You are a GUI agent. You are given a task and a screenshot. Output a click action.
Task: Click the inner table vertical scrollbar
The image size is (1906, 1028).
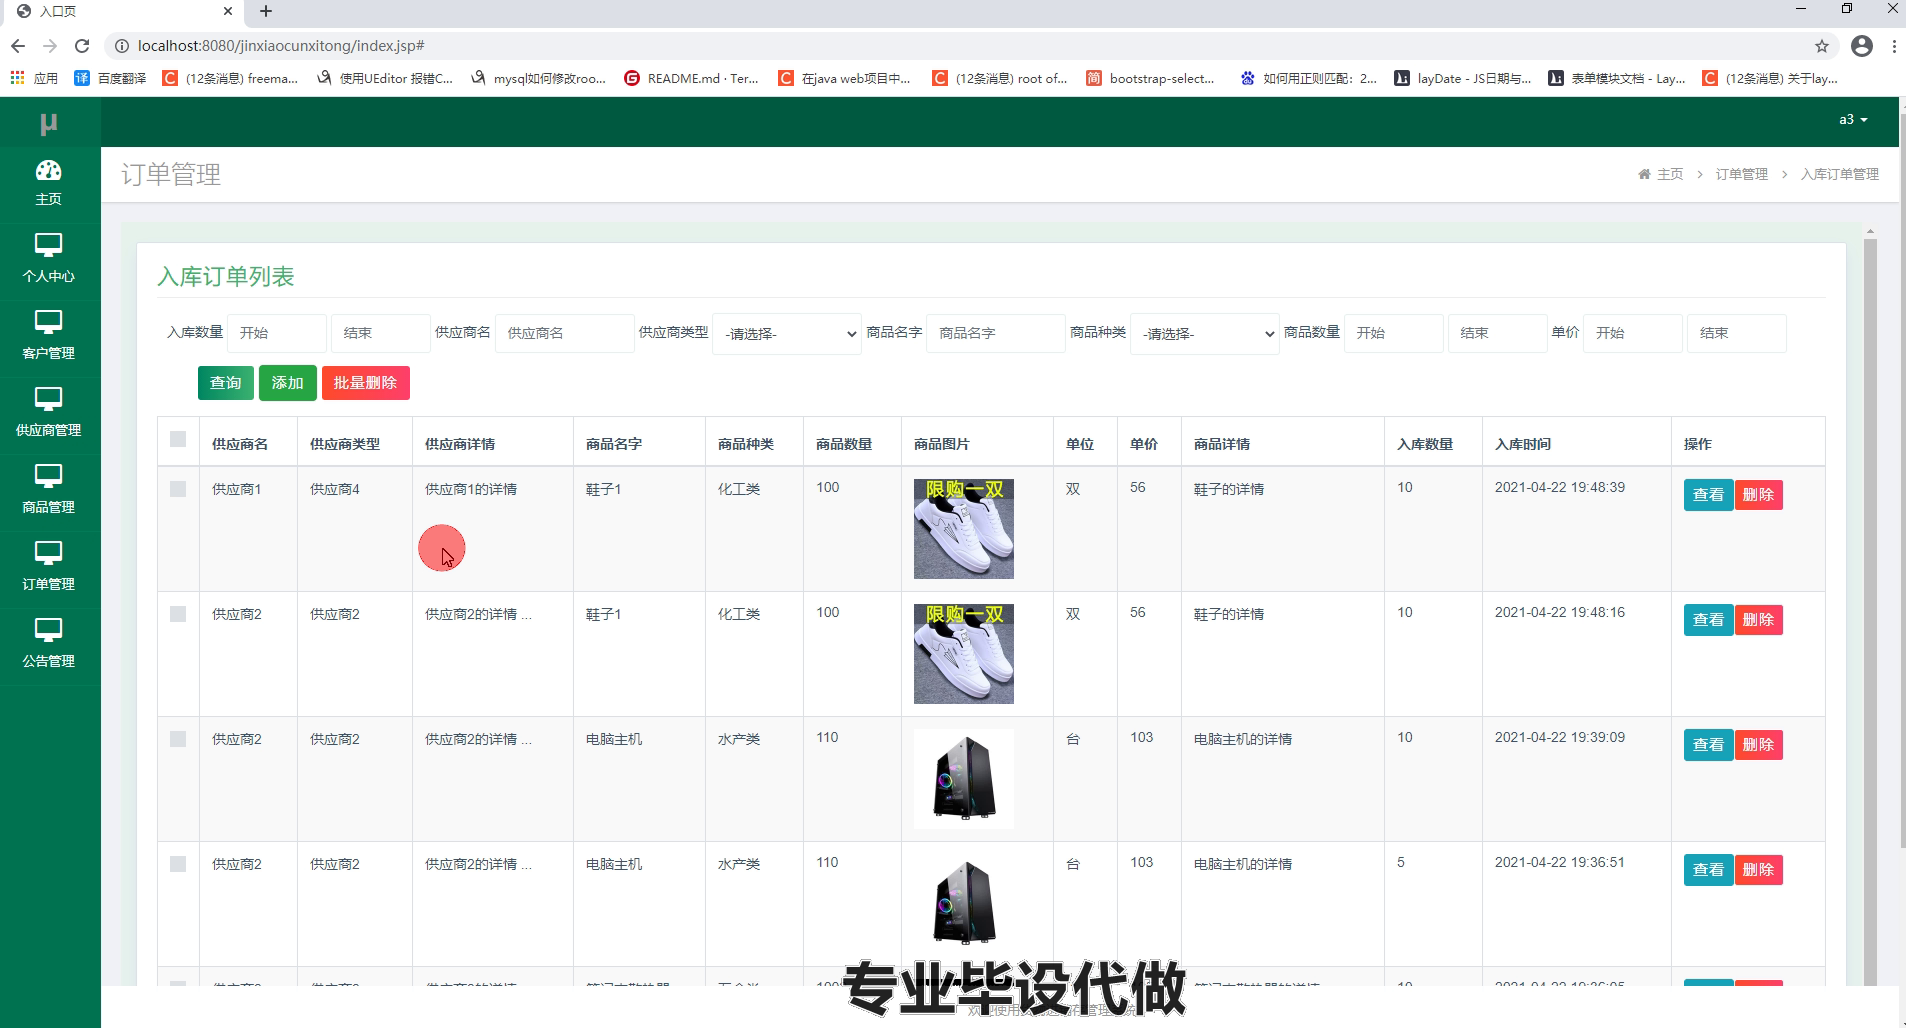click(1870, 610)
